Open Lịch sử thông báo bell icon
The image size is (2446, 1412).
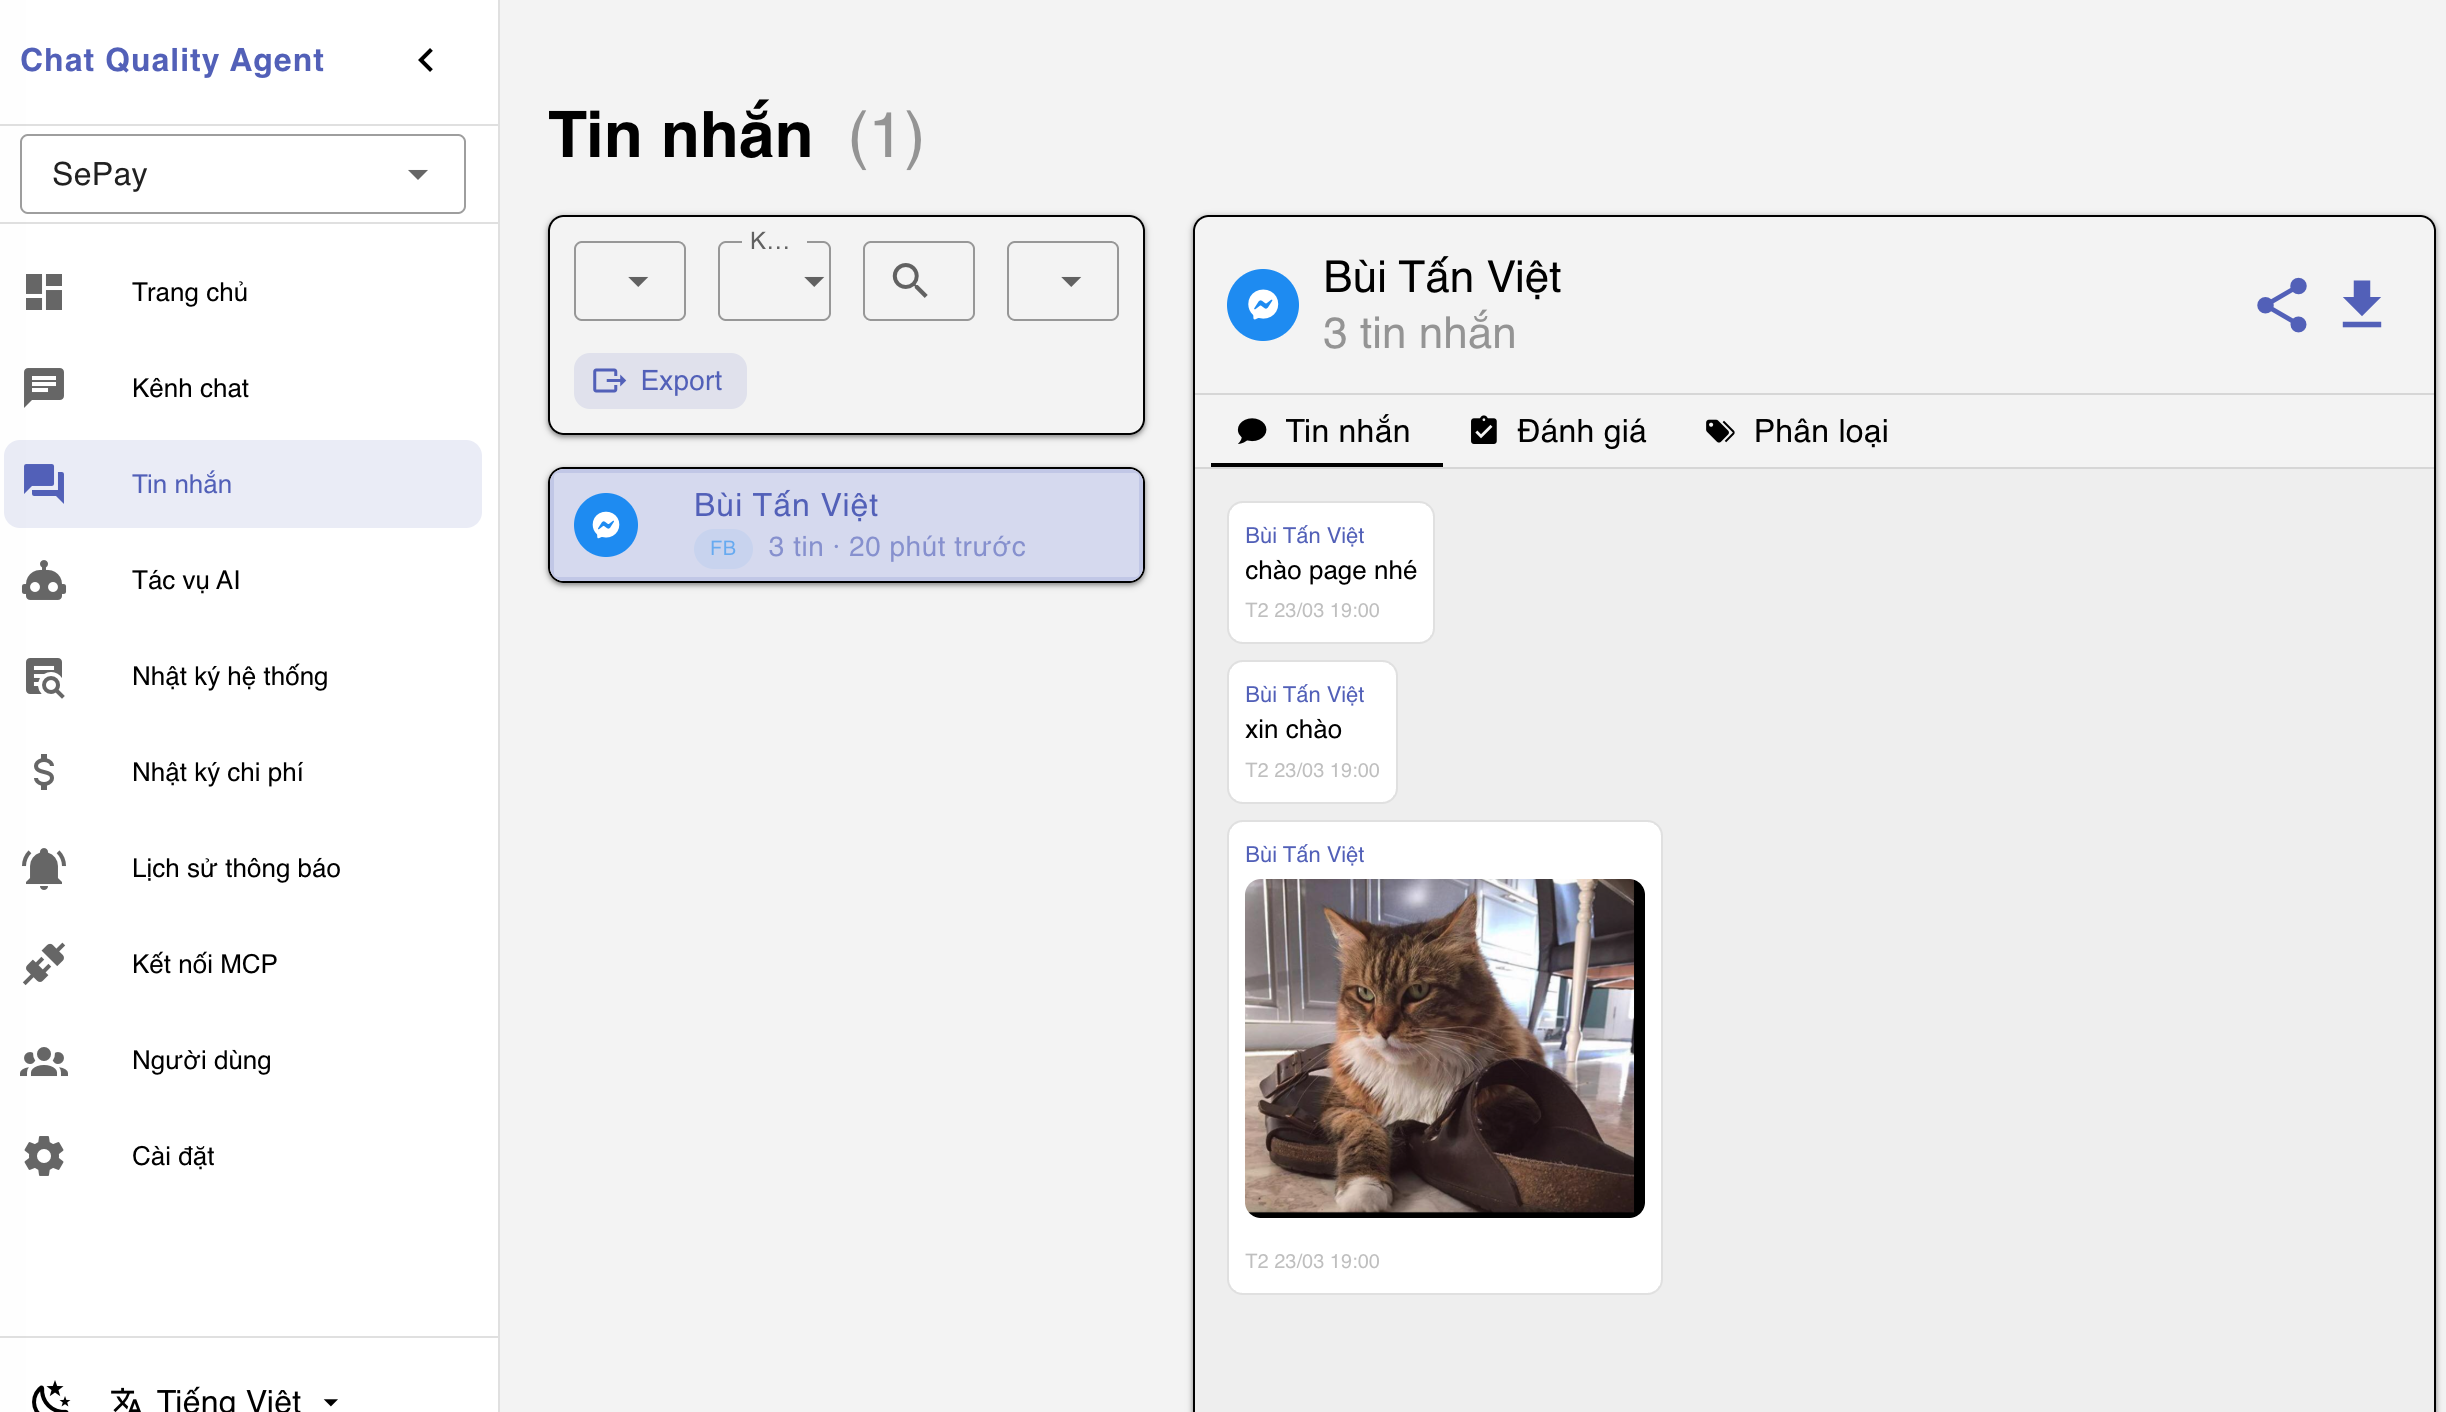click(x=43, y=868)
